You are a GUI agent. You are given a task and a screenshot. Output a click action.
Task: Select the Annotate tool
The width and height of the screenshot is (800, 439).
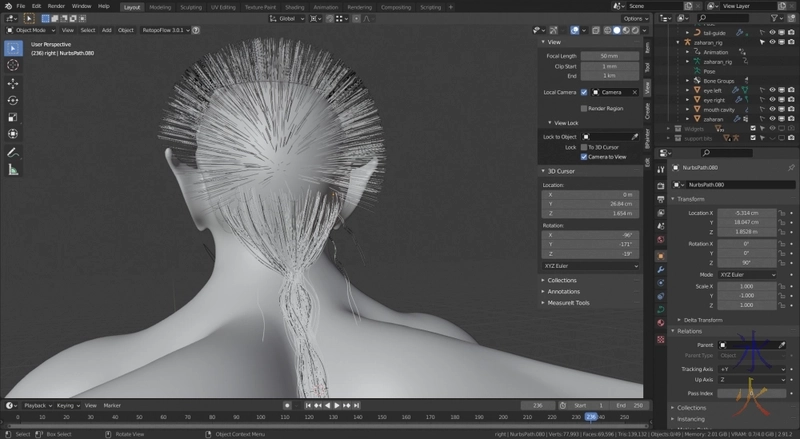pos(13,152)
